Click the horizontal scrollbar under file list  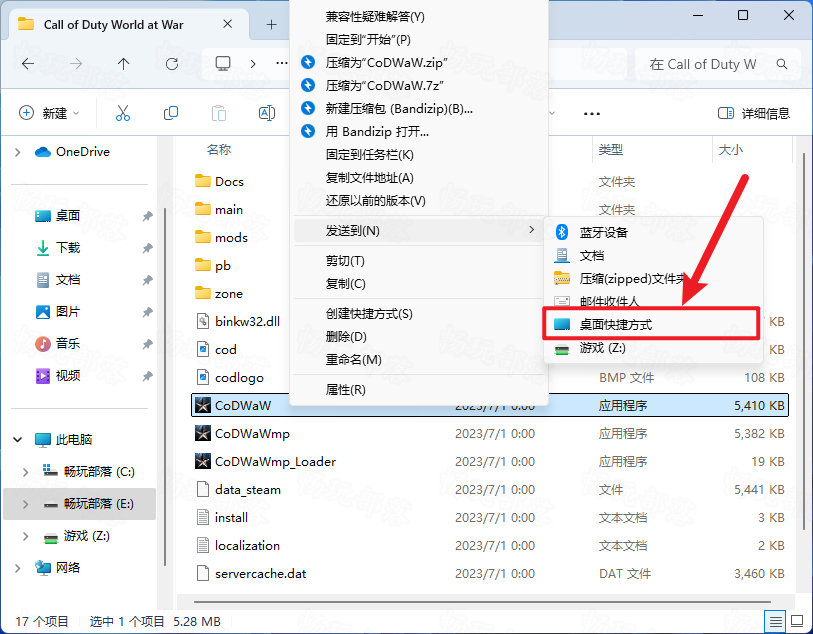[x=482, y=602]
